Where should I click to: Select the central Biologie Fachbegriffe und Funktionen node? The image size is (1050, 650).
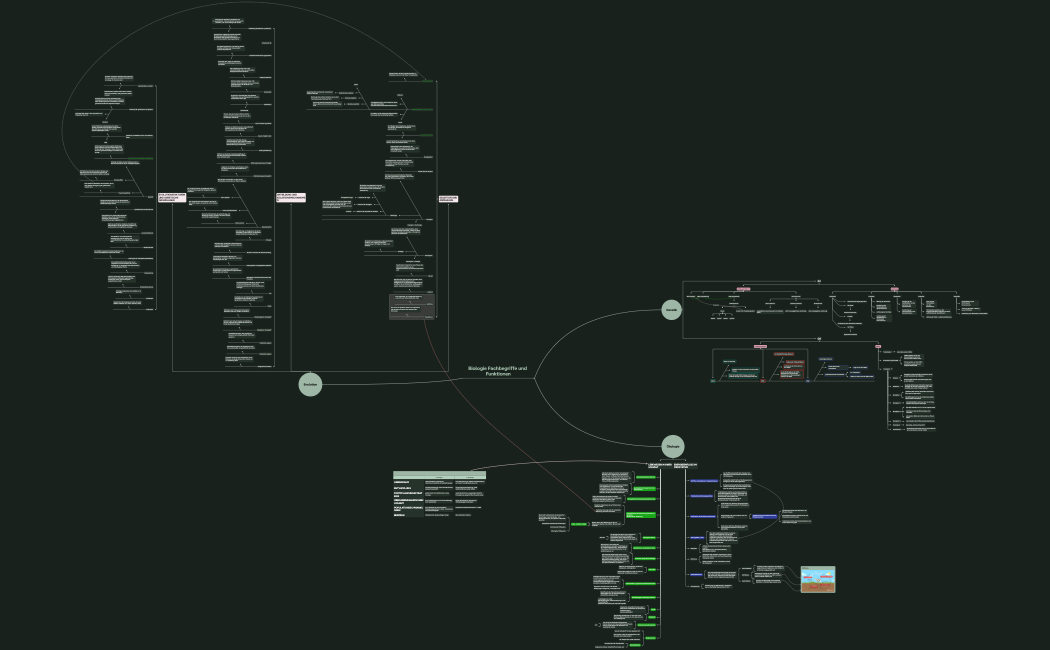click(497, 371)
